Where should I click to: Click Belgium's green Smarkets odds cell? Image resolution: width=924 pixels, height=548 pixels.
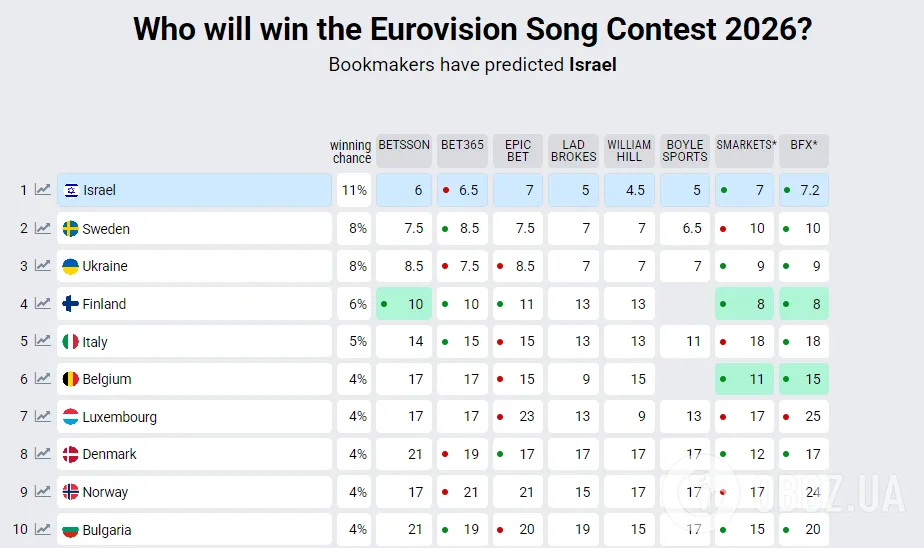point(745,379)
